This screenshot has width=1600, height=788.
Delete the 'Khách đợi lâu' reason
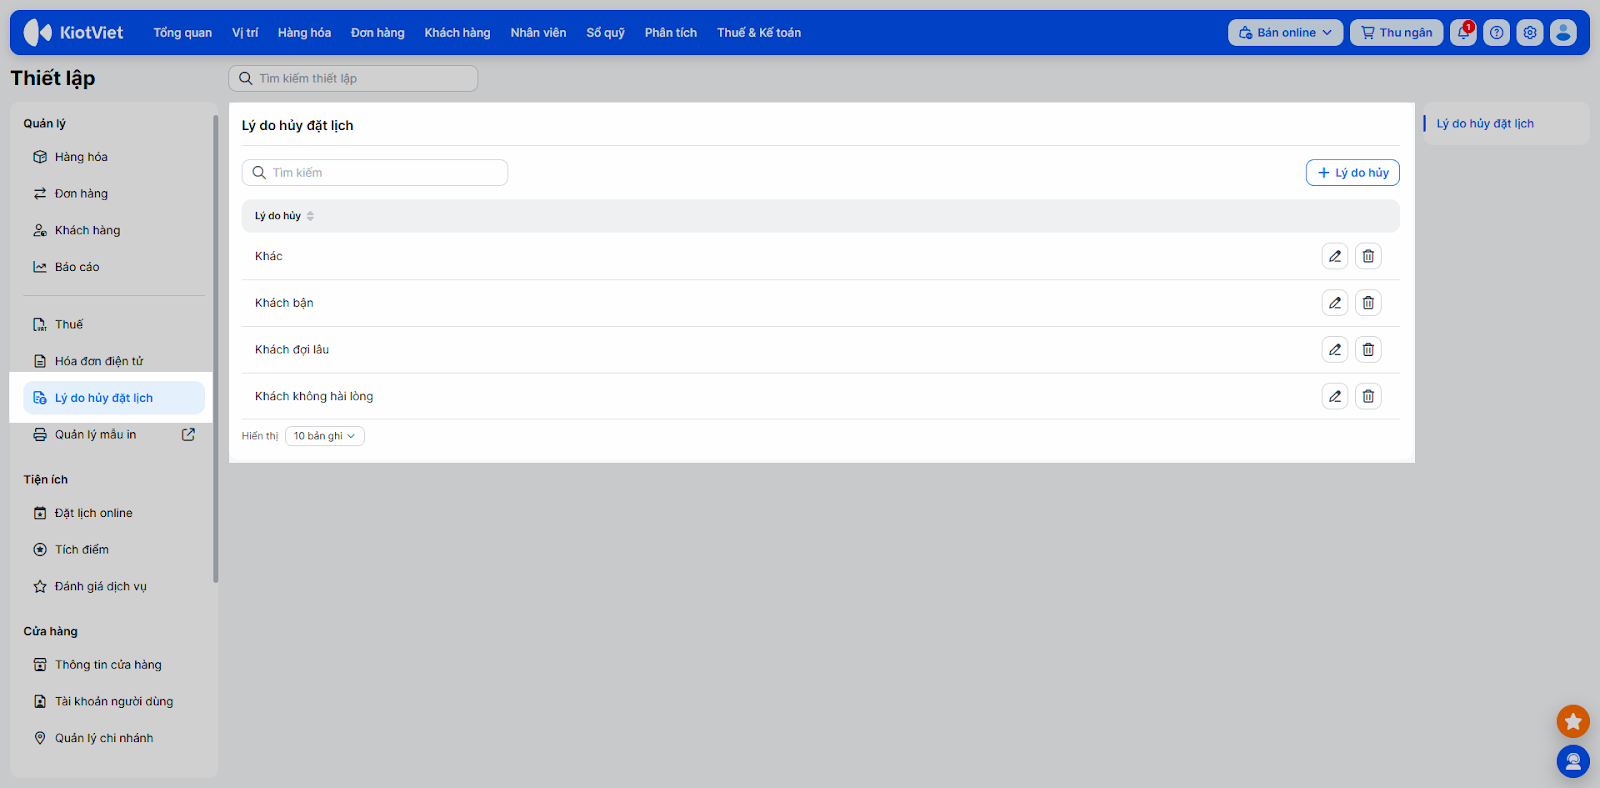pos(1368,349)
